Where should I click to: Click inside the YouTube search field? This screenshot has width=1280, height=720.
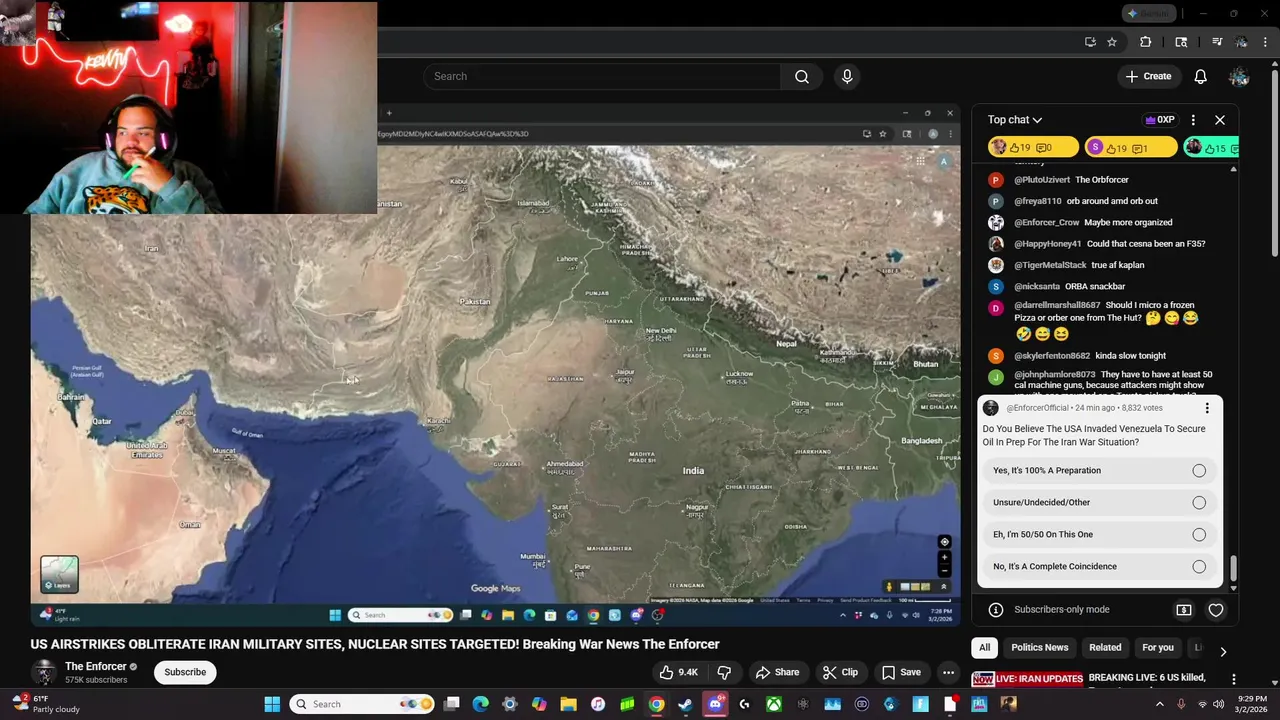coord(602,76)
